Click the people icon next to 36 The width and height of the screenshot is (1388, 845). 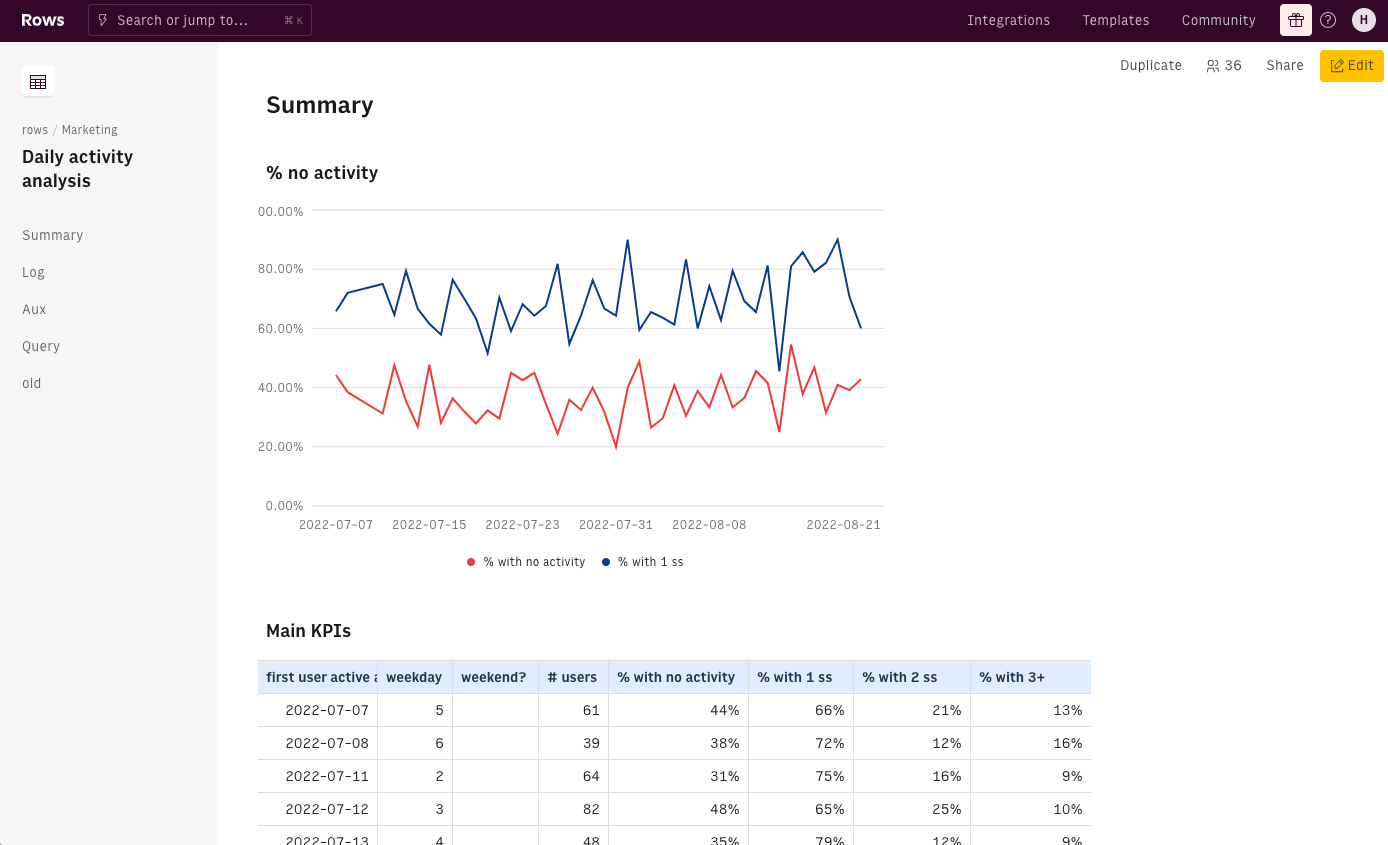point(1213,66)
